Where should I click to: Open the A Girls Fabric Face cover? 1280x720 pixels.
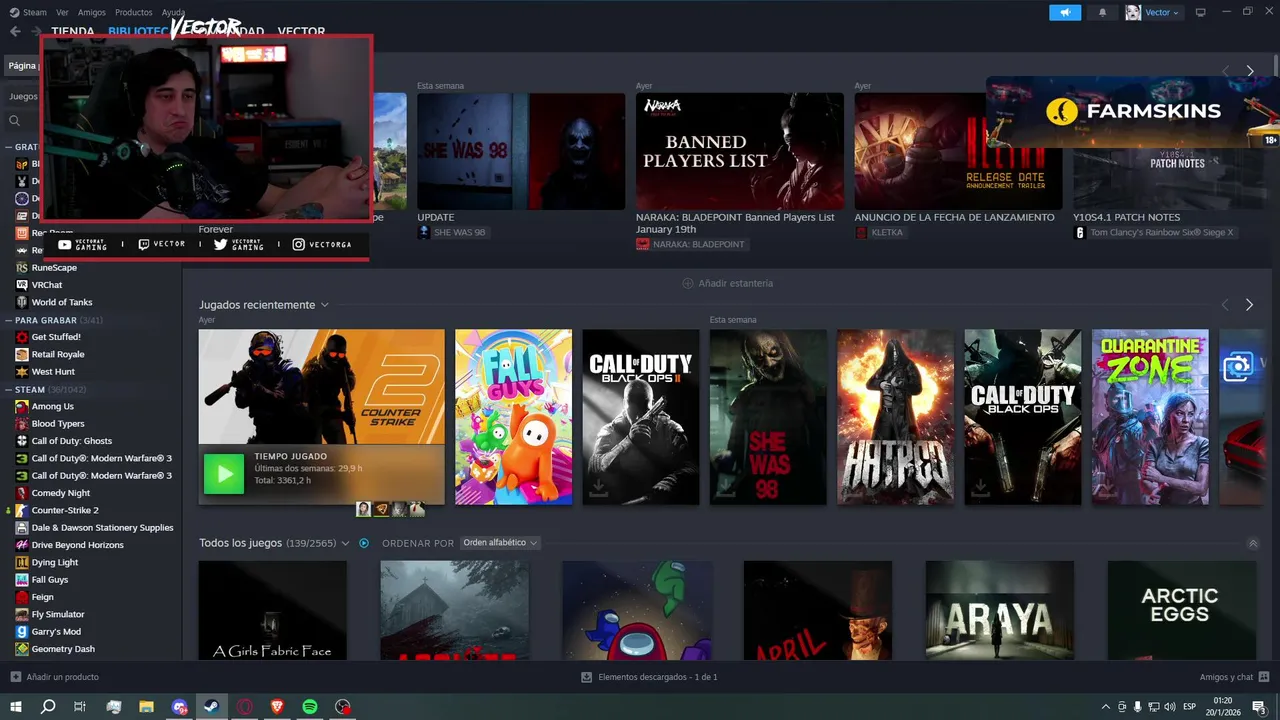pyautogui.click(x=273, y=610)
